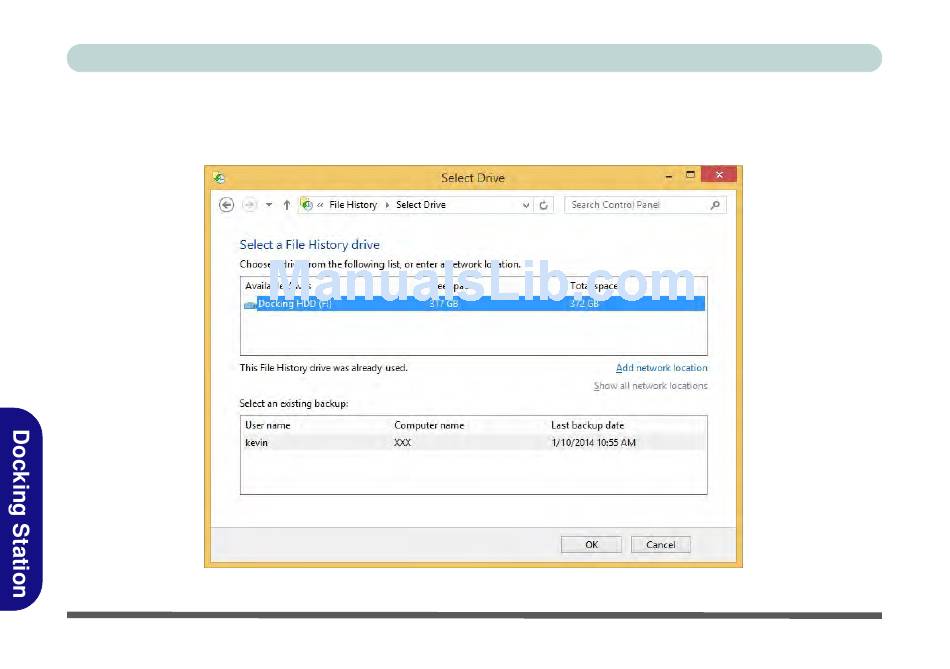The width and height of the screenshot is (950, 669).
Task: Click the address bar location icon
Action: coord(307,205)
